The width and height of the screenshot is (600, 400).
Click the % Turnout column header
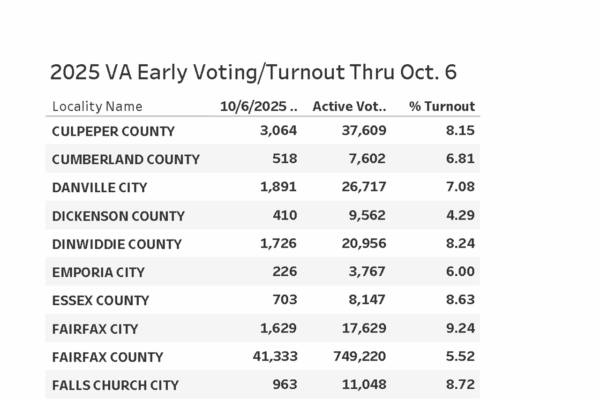coord(442,106)
